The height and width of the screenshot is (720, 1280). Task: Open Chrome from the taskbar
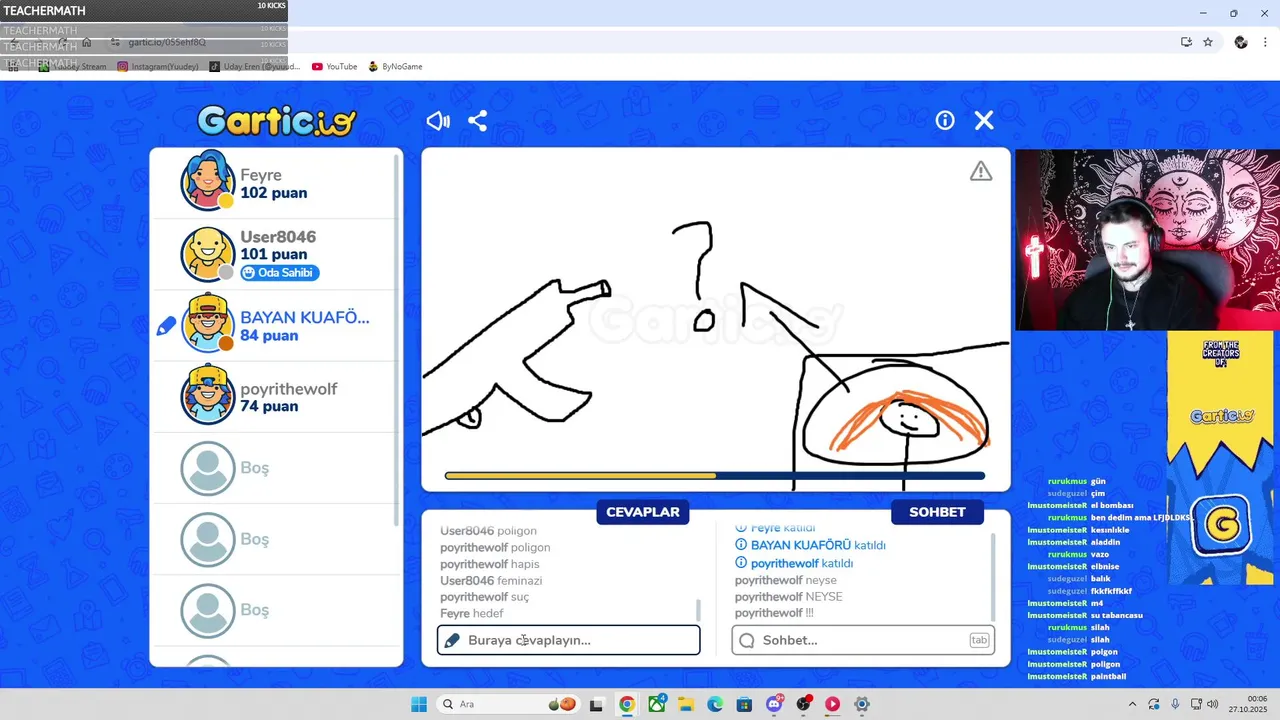(627, 704)
